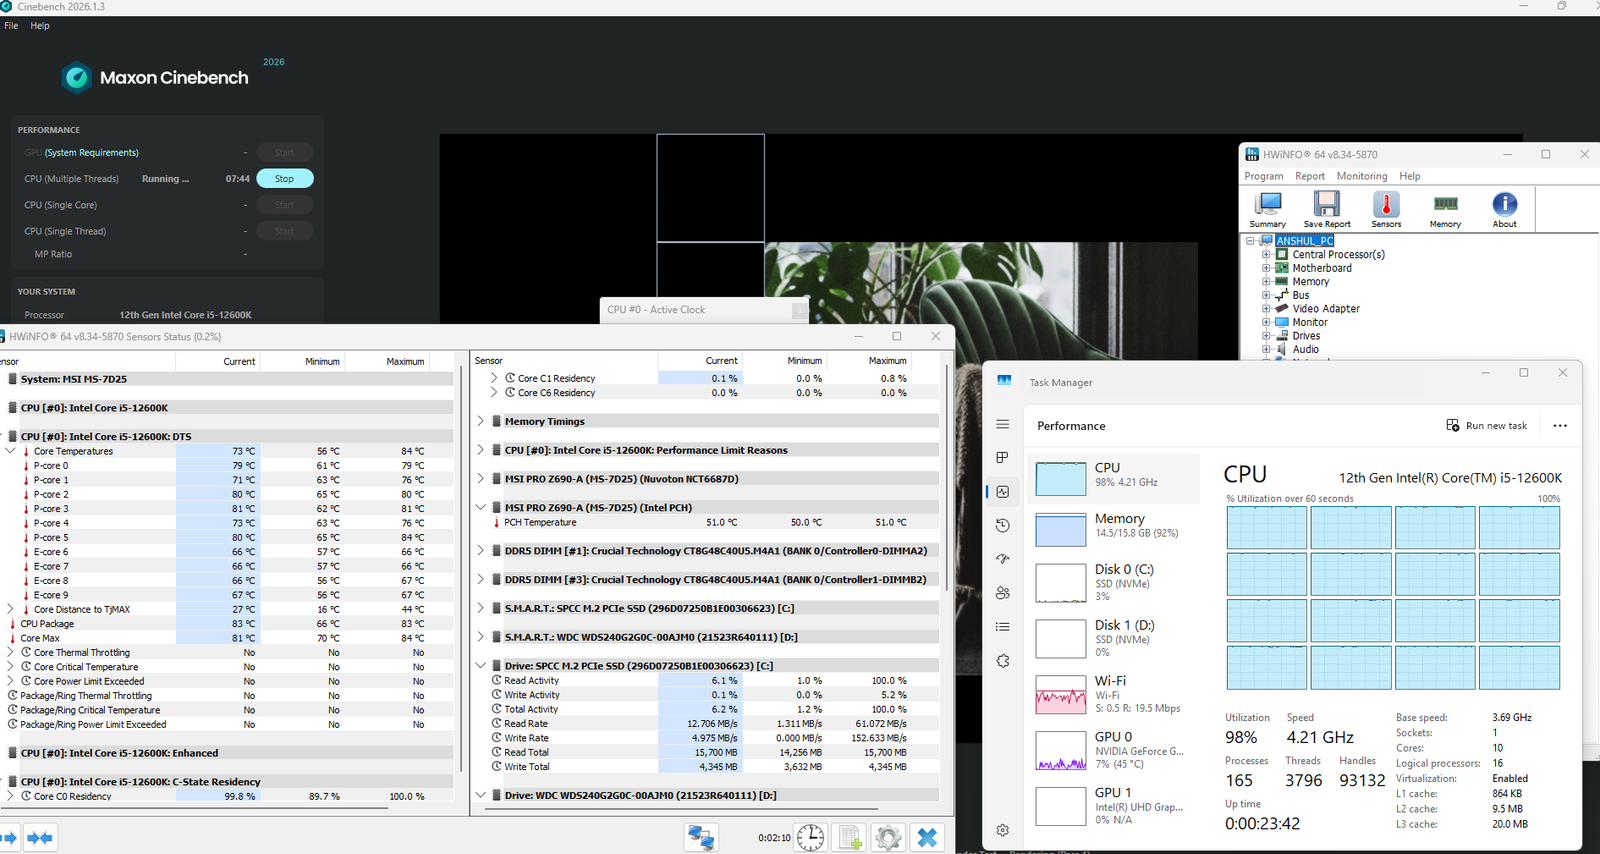Select GPU 1 Intel UHD Graphics item
This screenshot has width=1600, height=854.
point(1114,806)
